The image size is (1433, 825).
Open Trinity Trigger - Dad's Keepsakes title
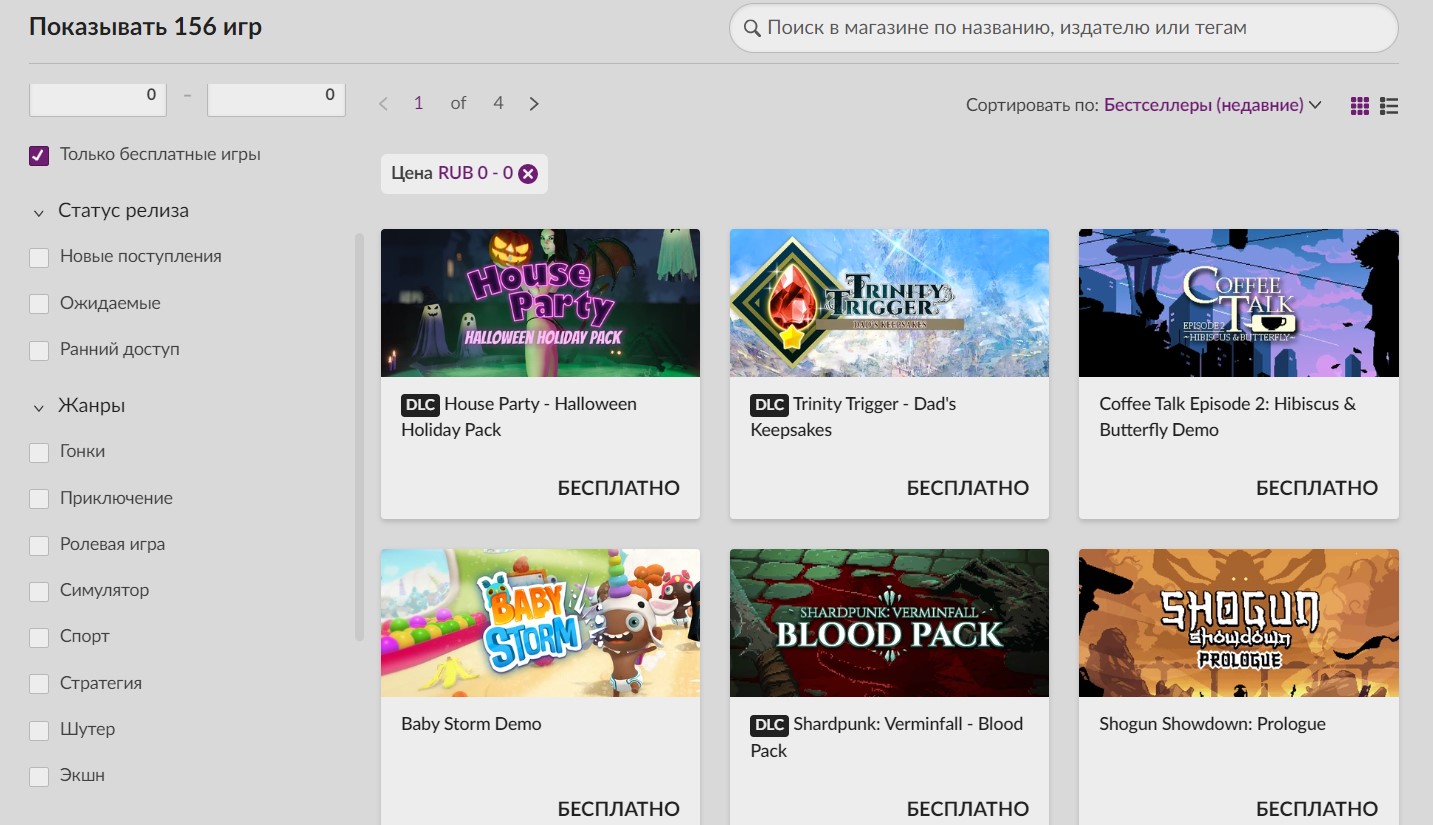click(x=853, y=417)
